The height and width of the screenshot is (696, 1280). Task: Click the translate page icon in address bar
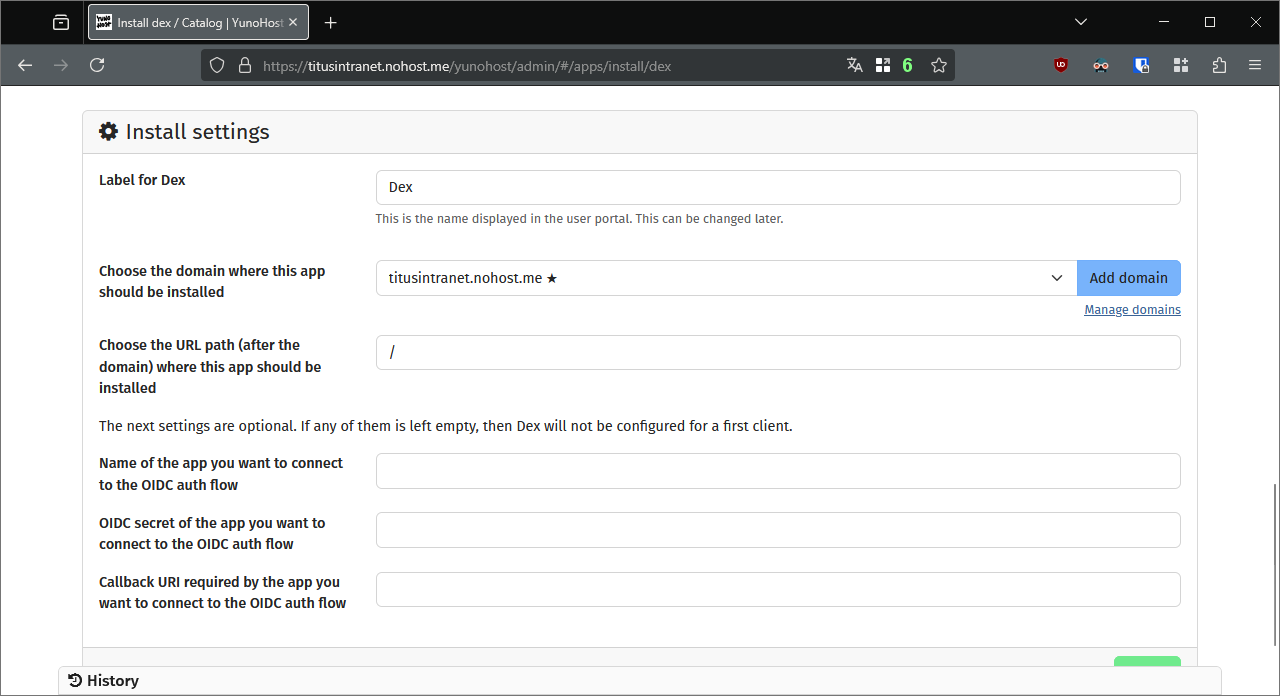coord(854,65)
